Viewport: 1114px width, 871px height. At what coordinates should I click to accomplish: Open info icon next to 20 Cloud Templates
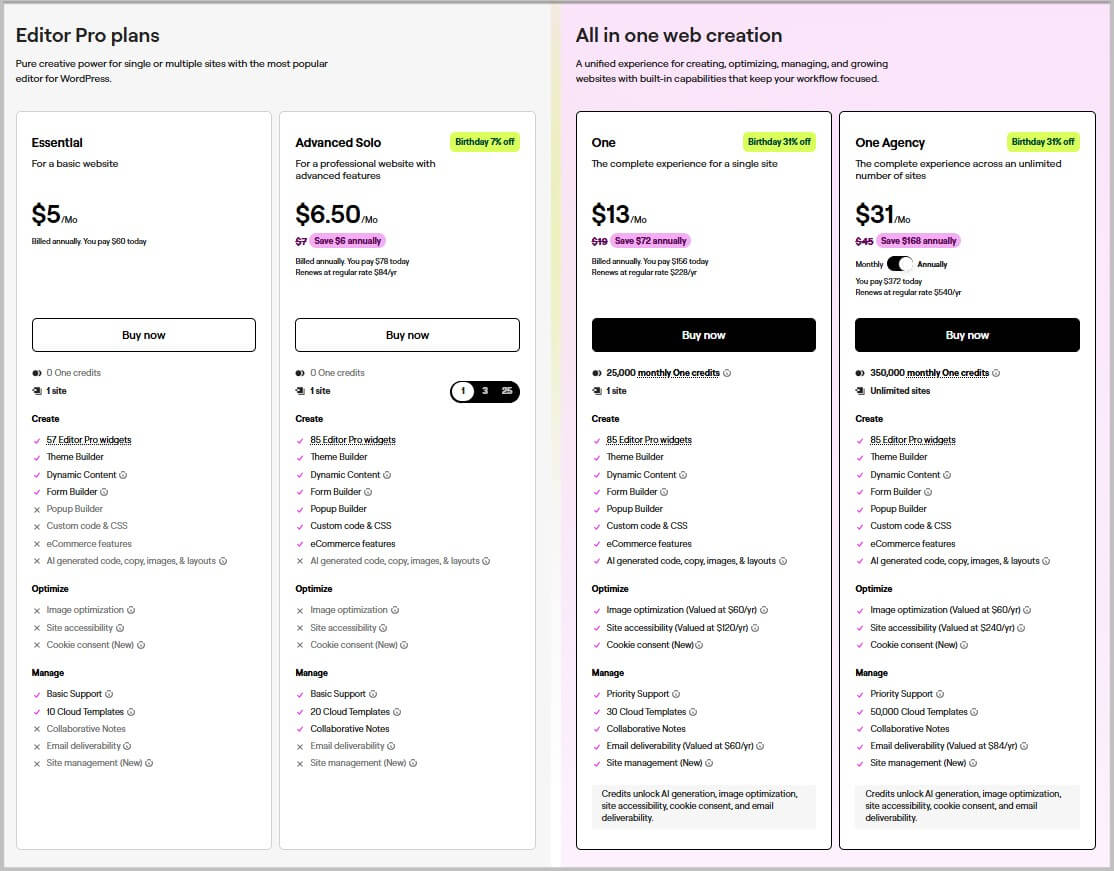pyautogui.click(x=397, y=711)
